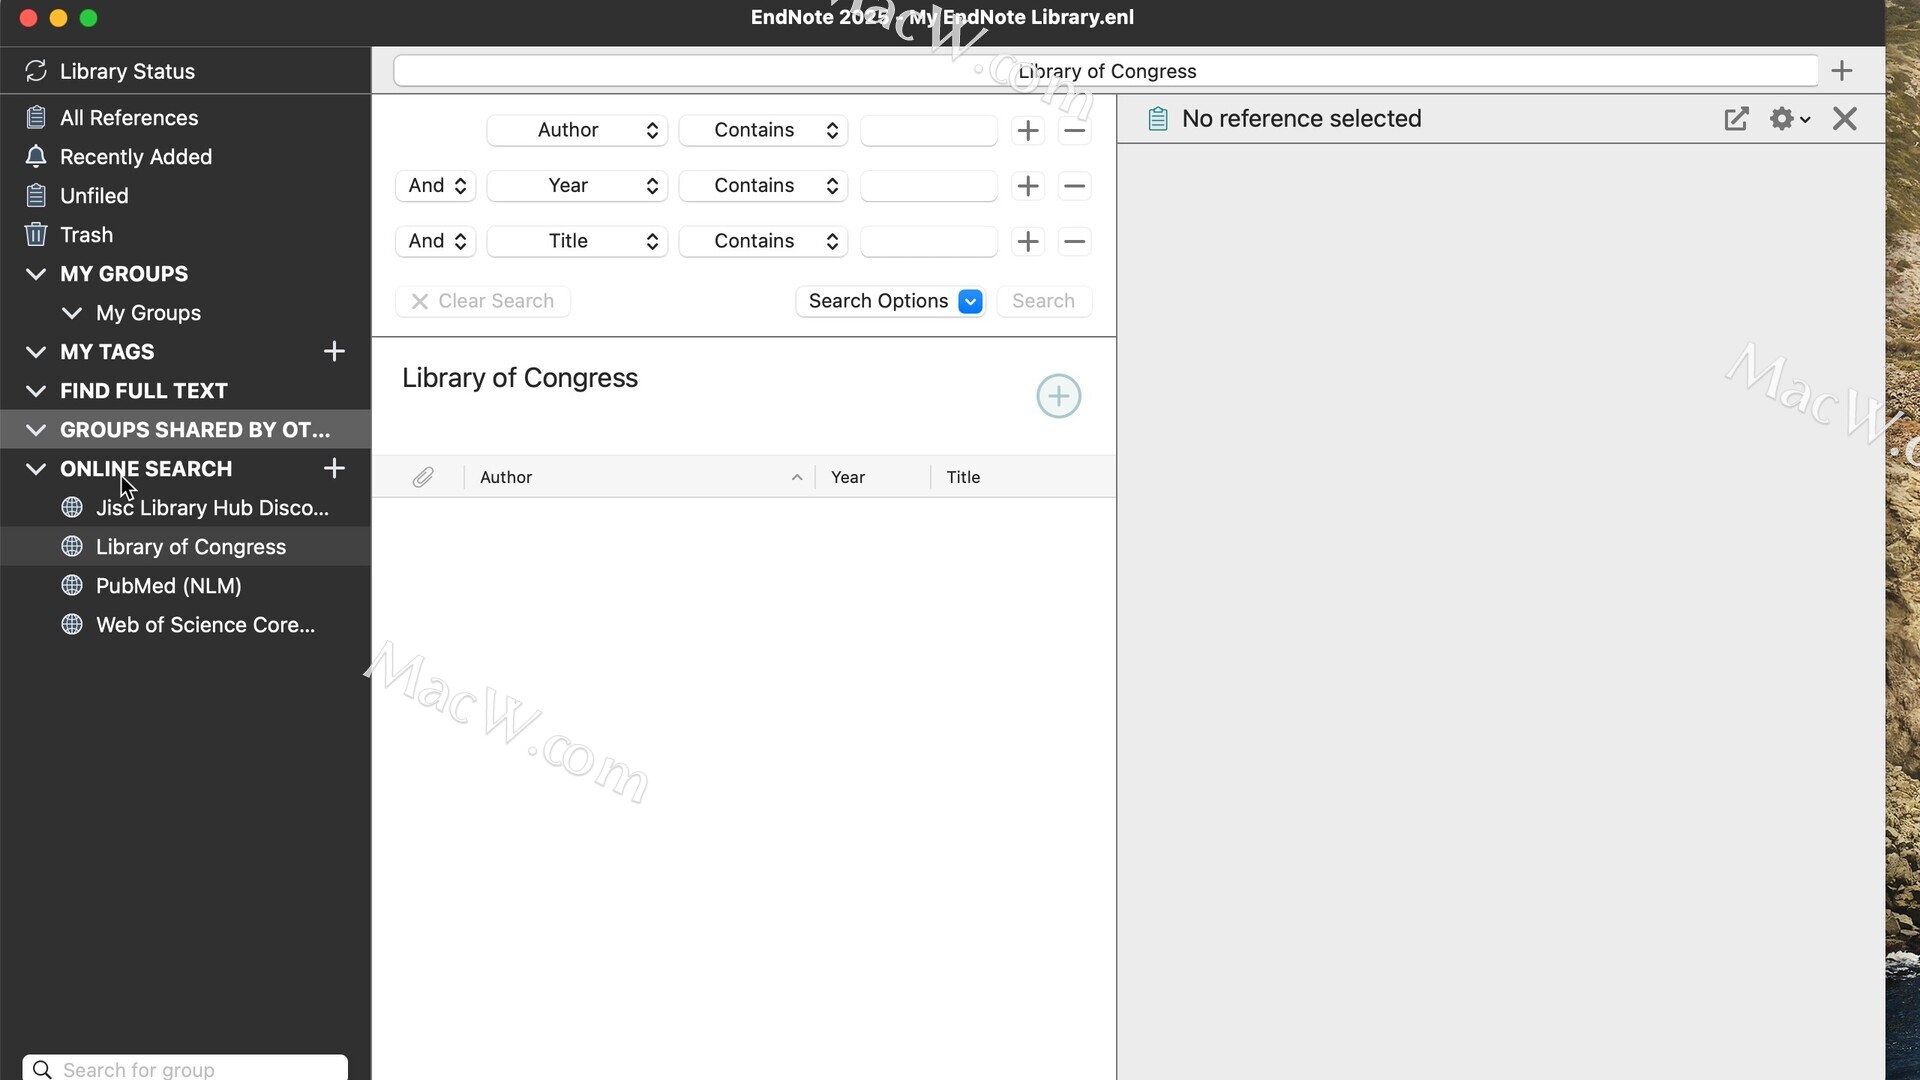Collapse the FIND FULL TEXT section

(x=36, y=390)
